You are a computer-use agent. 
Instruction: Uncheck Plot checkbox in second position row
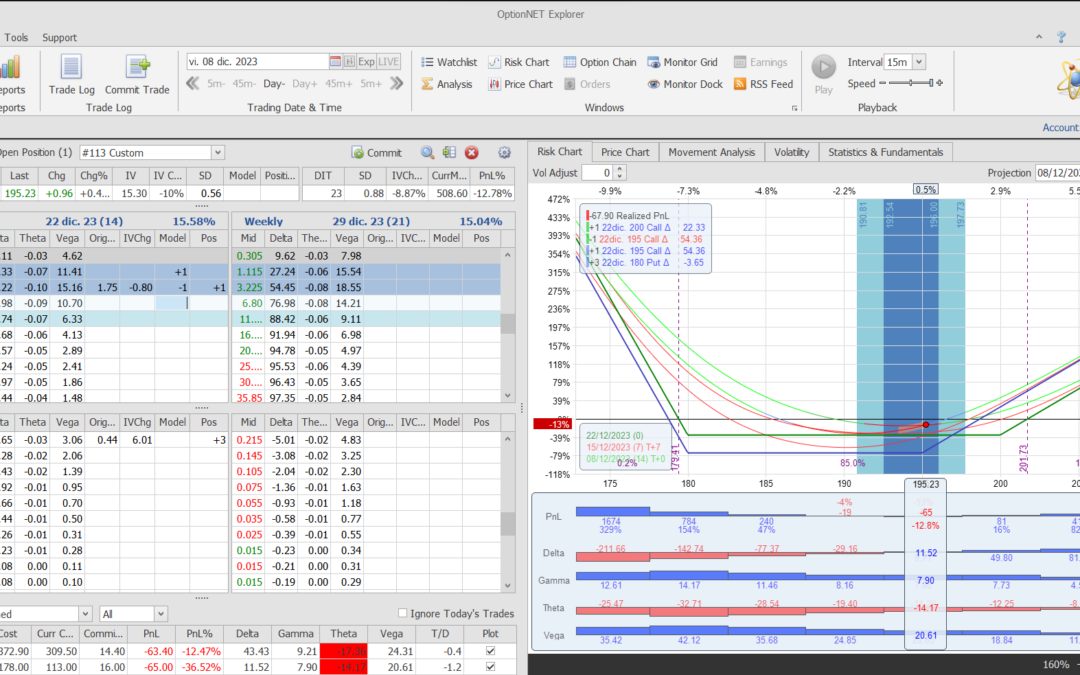[489, 667]
